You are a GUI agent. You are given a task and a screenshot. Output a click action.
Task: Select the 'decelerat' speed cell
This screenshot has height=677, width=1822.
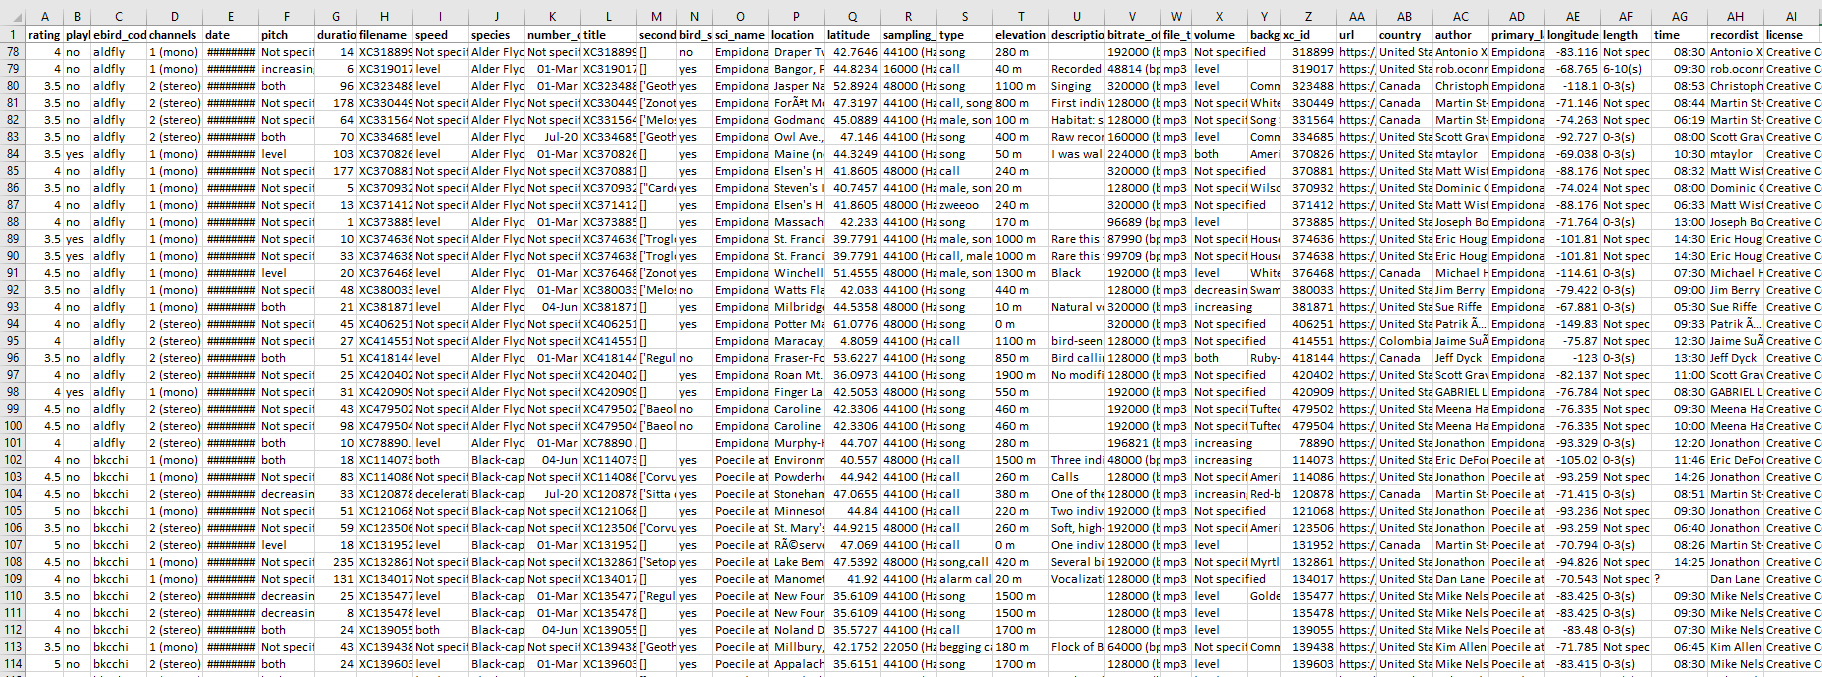coord(440,494)
